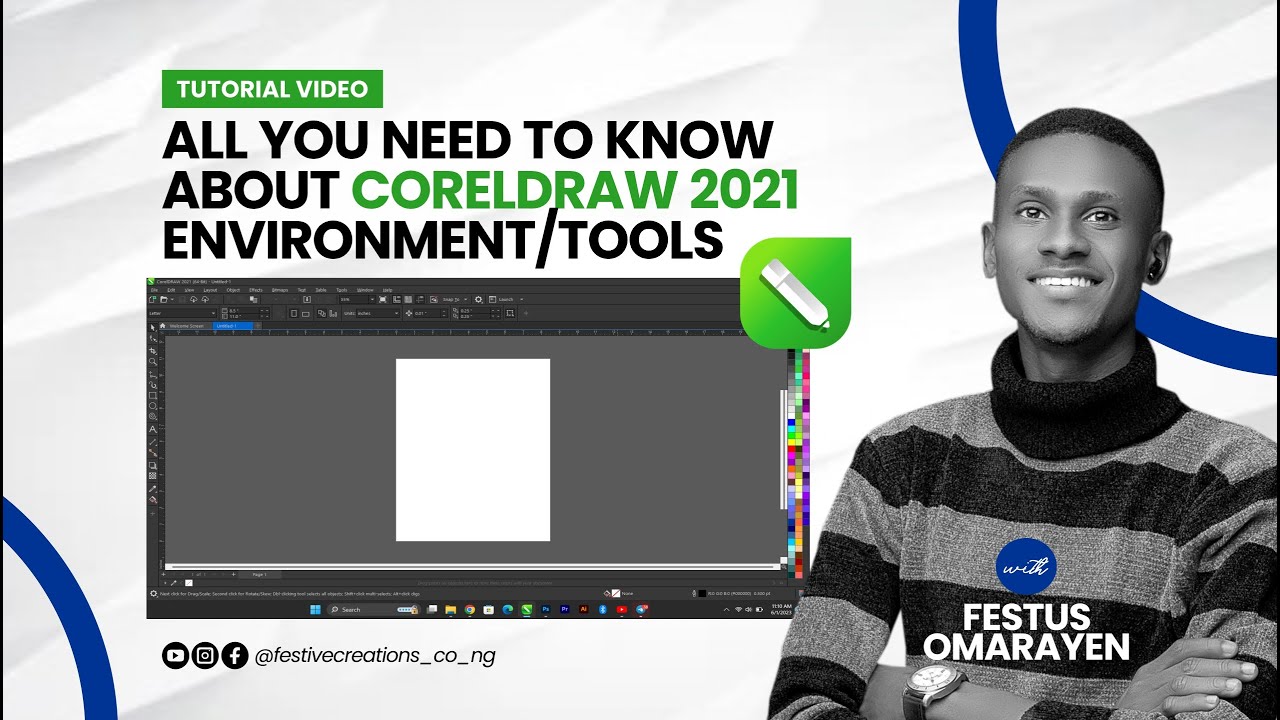Image resolution: width=1280 pixels, height=720 pixels.
Task: Click the Page 1 tab
Action: (x=259, y=574)
